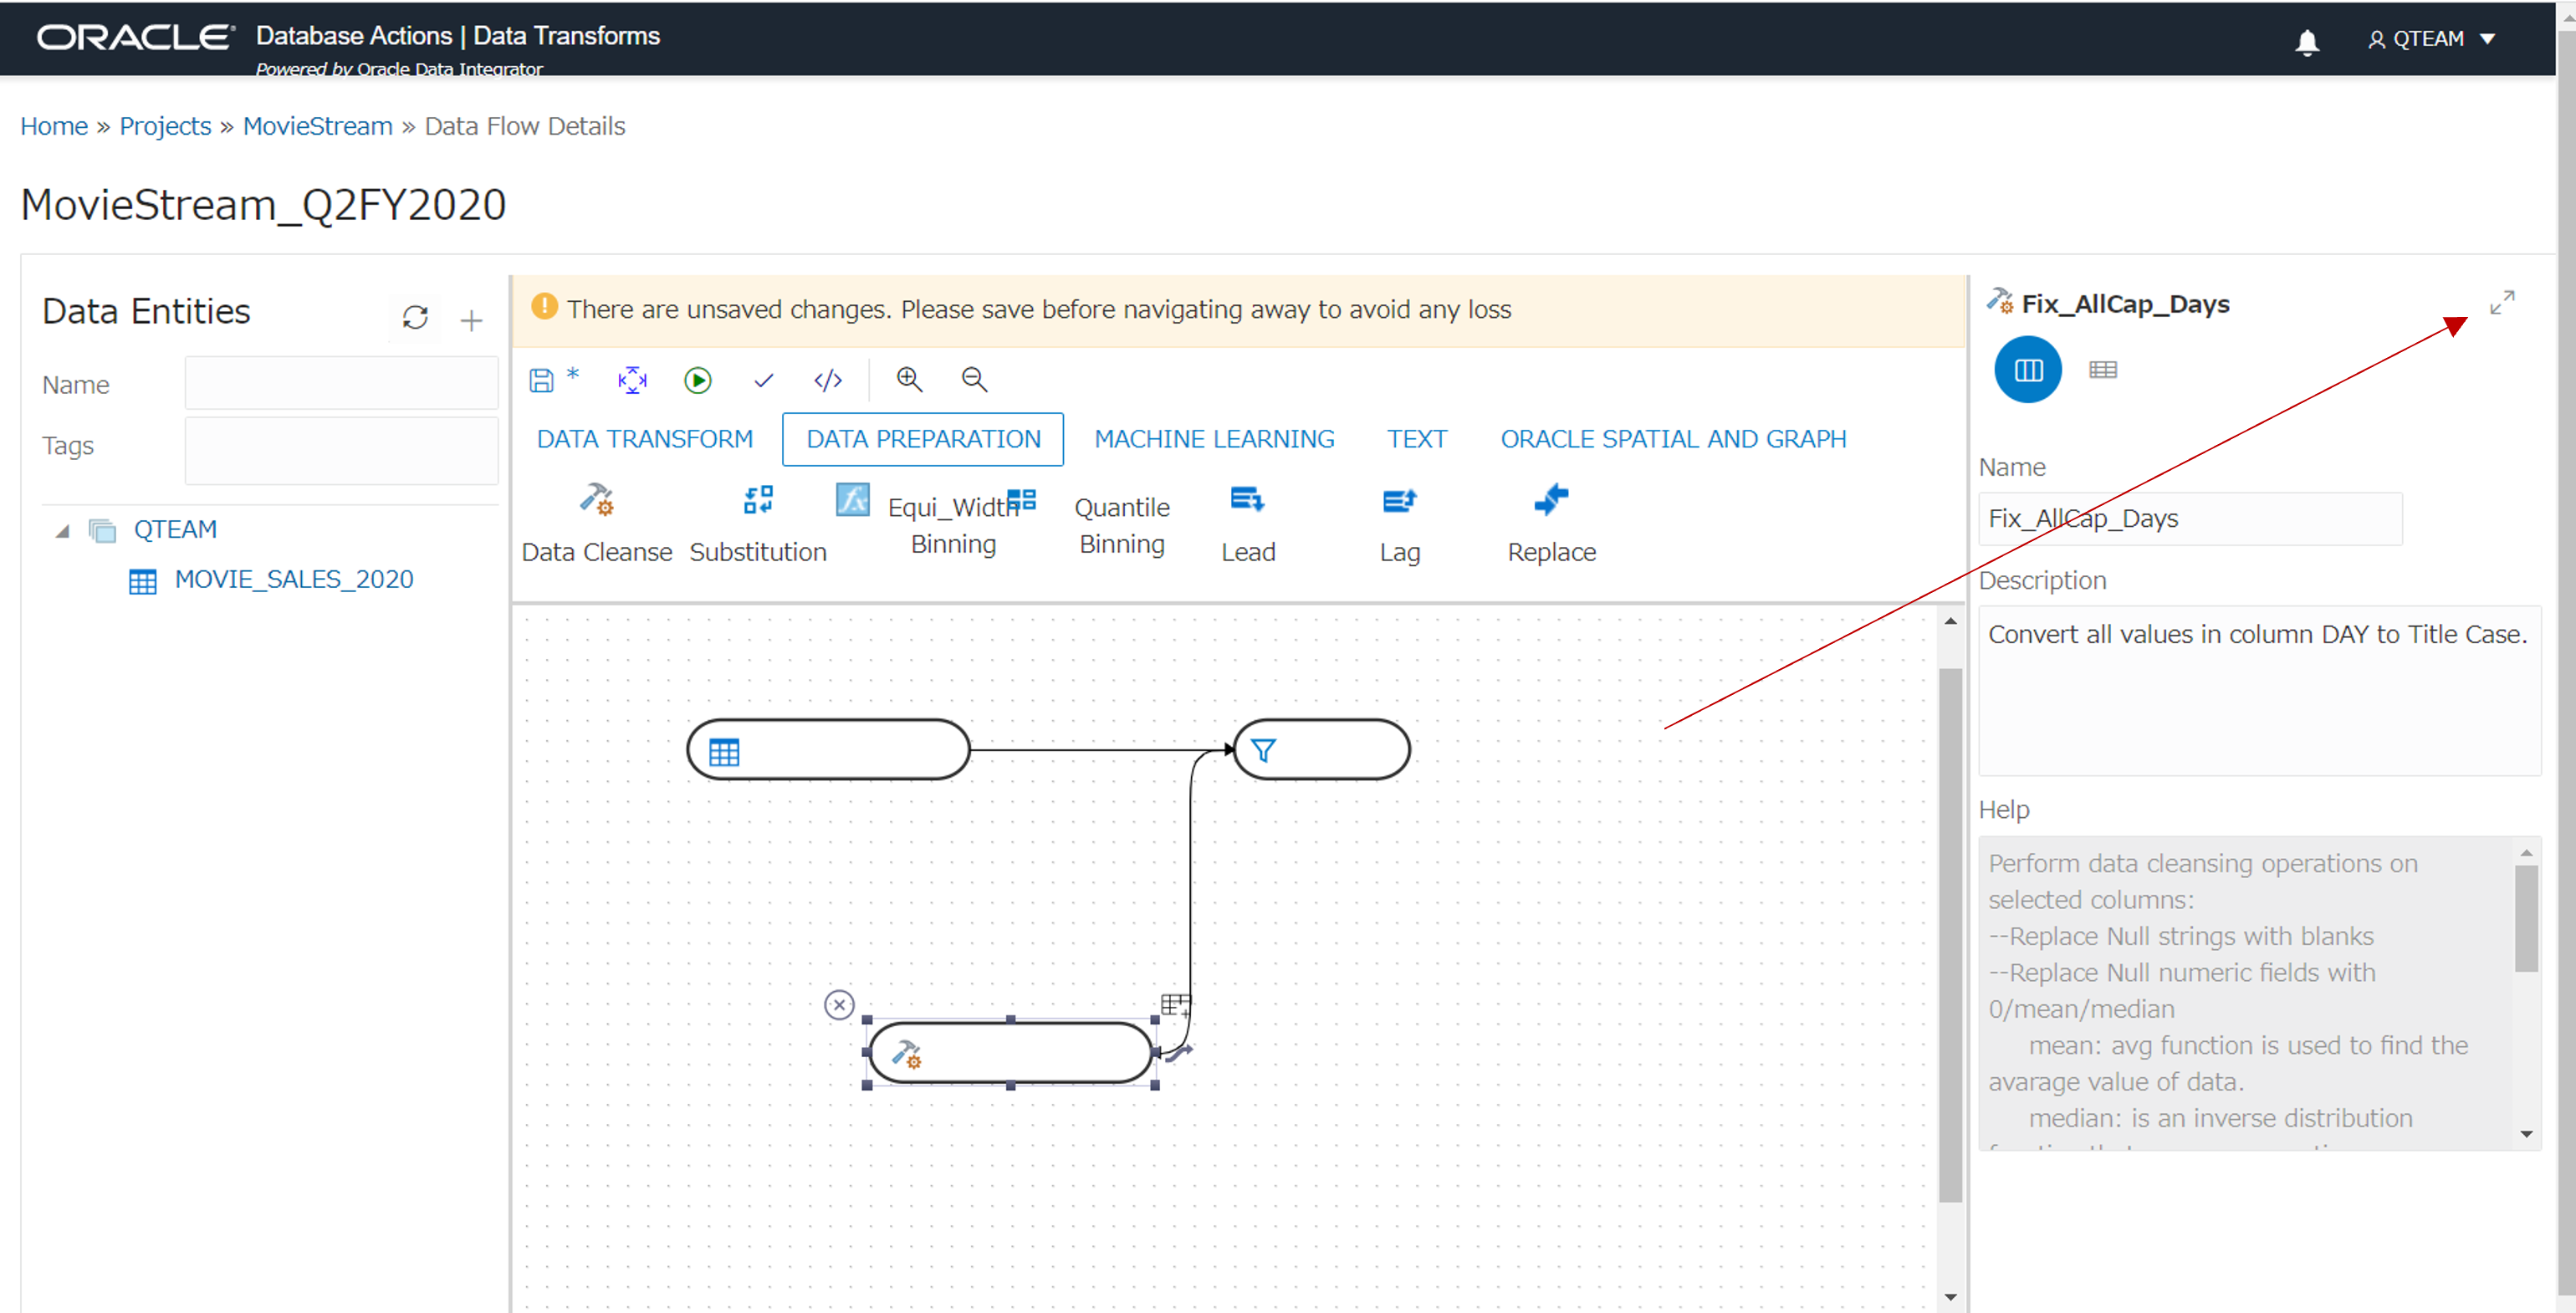The image size is (2576, 1313).
Task: Click the zoom out magnifier
Action: coord(974,379)
